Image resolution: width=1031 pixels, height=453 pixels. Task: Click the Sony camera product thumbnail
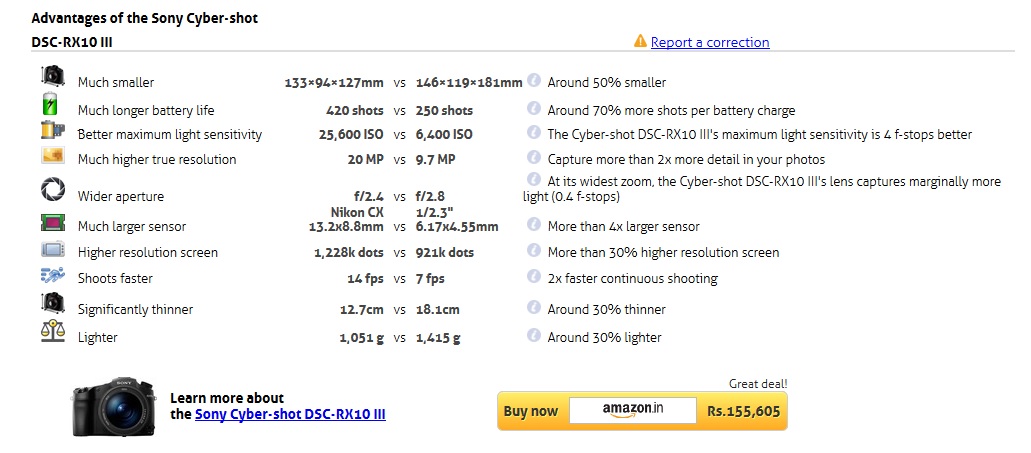(x=114, y=406)
